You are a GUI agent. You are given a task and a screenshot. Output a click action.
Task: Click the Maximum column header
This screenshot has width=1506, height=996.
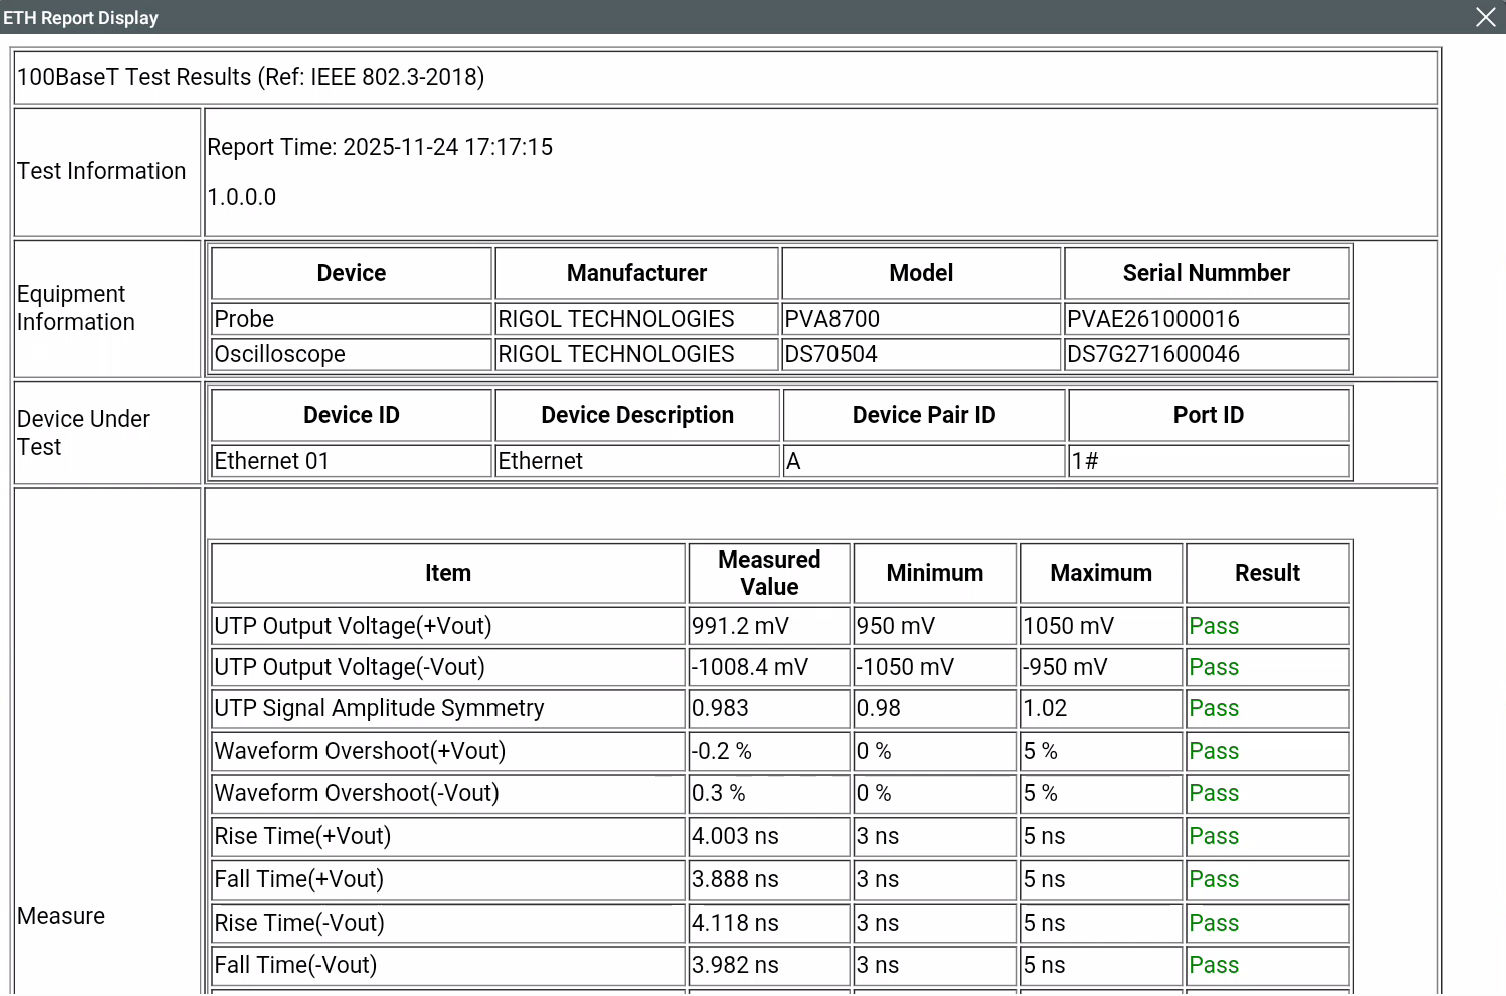tap(1101, 573)
